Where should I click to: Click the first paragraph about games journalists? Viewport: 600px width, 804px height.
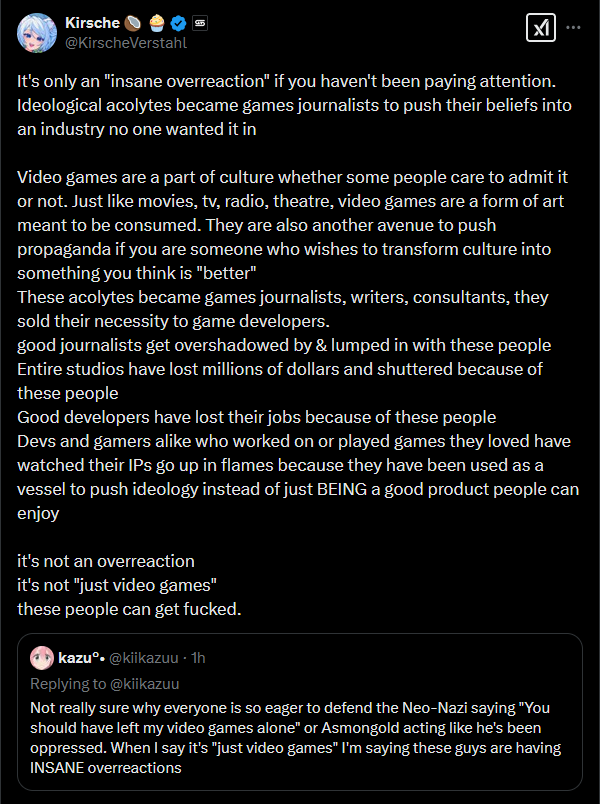click(x=294, y=105)
